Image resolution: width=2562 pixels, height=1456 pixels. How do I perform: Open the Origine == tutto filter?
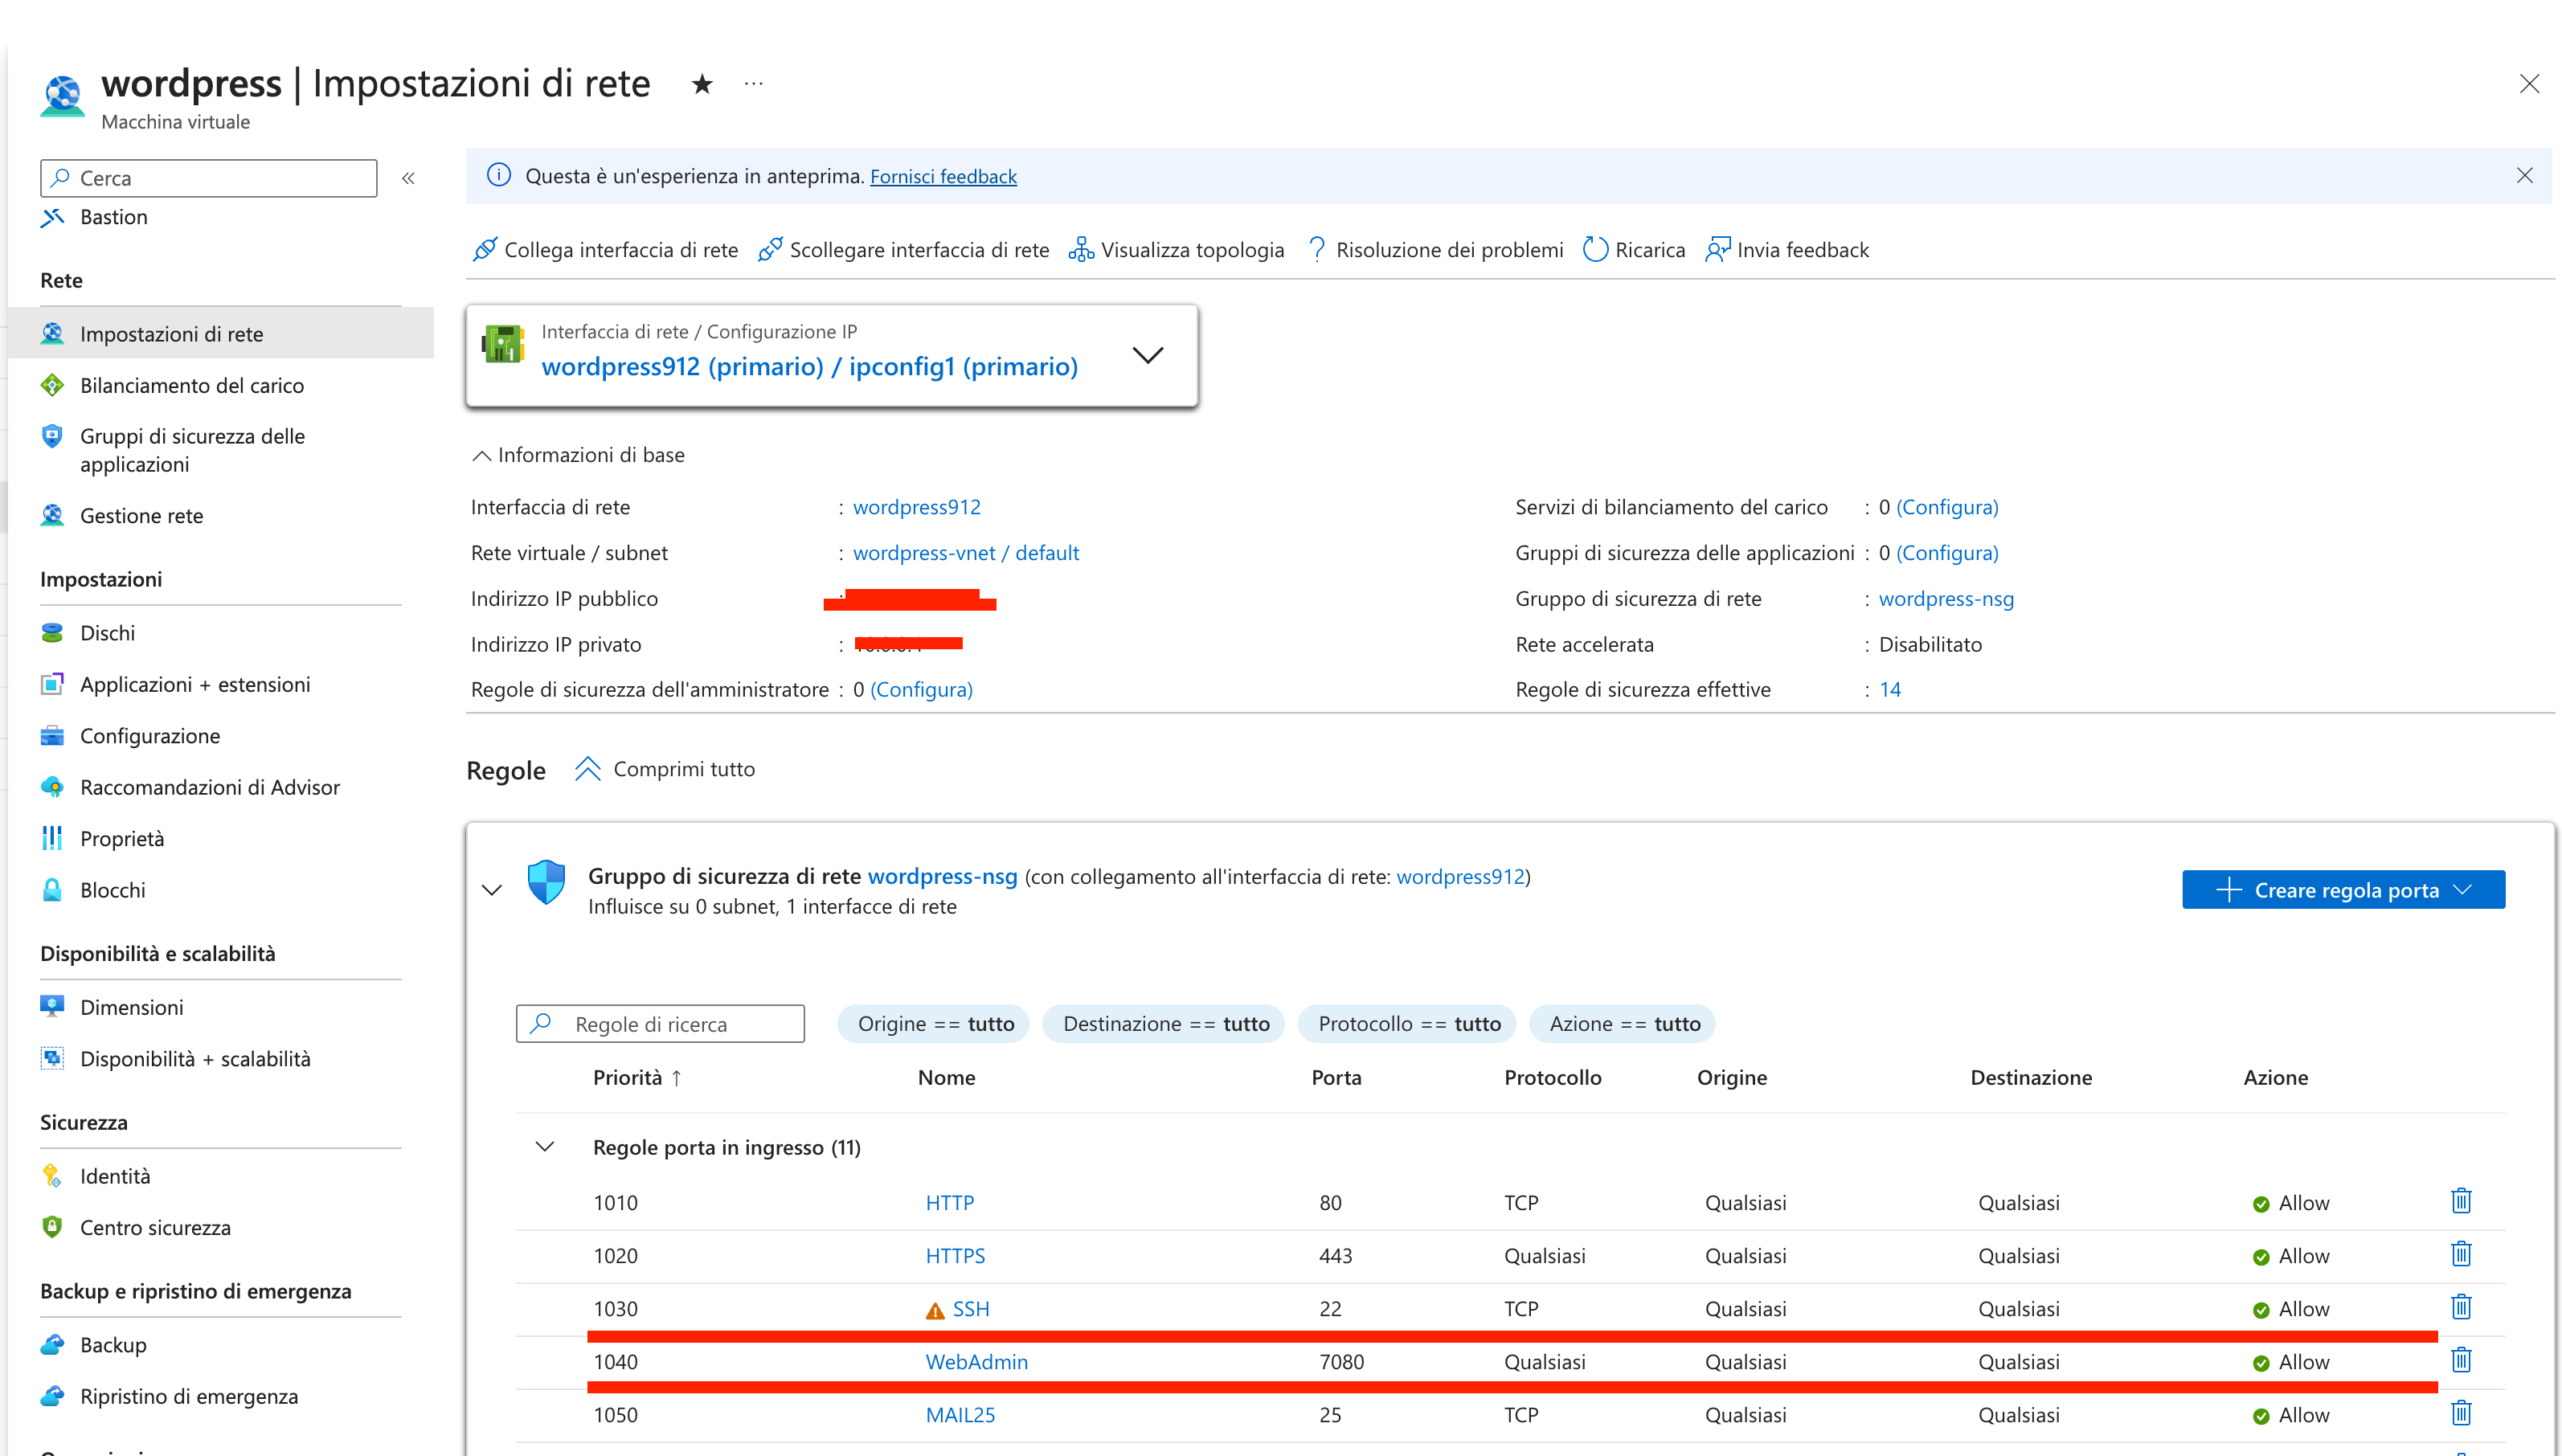(933, 1024)
